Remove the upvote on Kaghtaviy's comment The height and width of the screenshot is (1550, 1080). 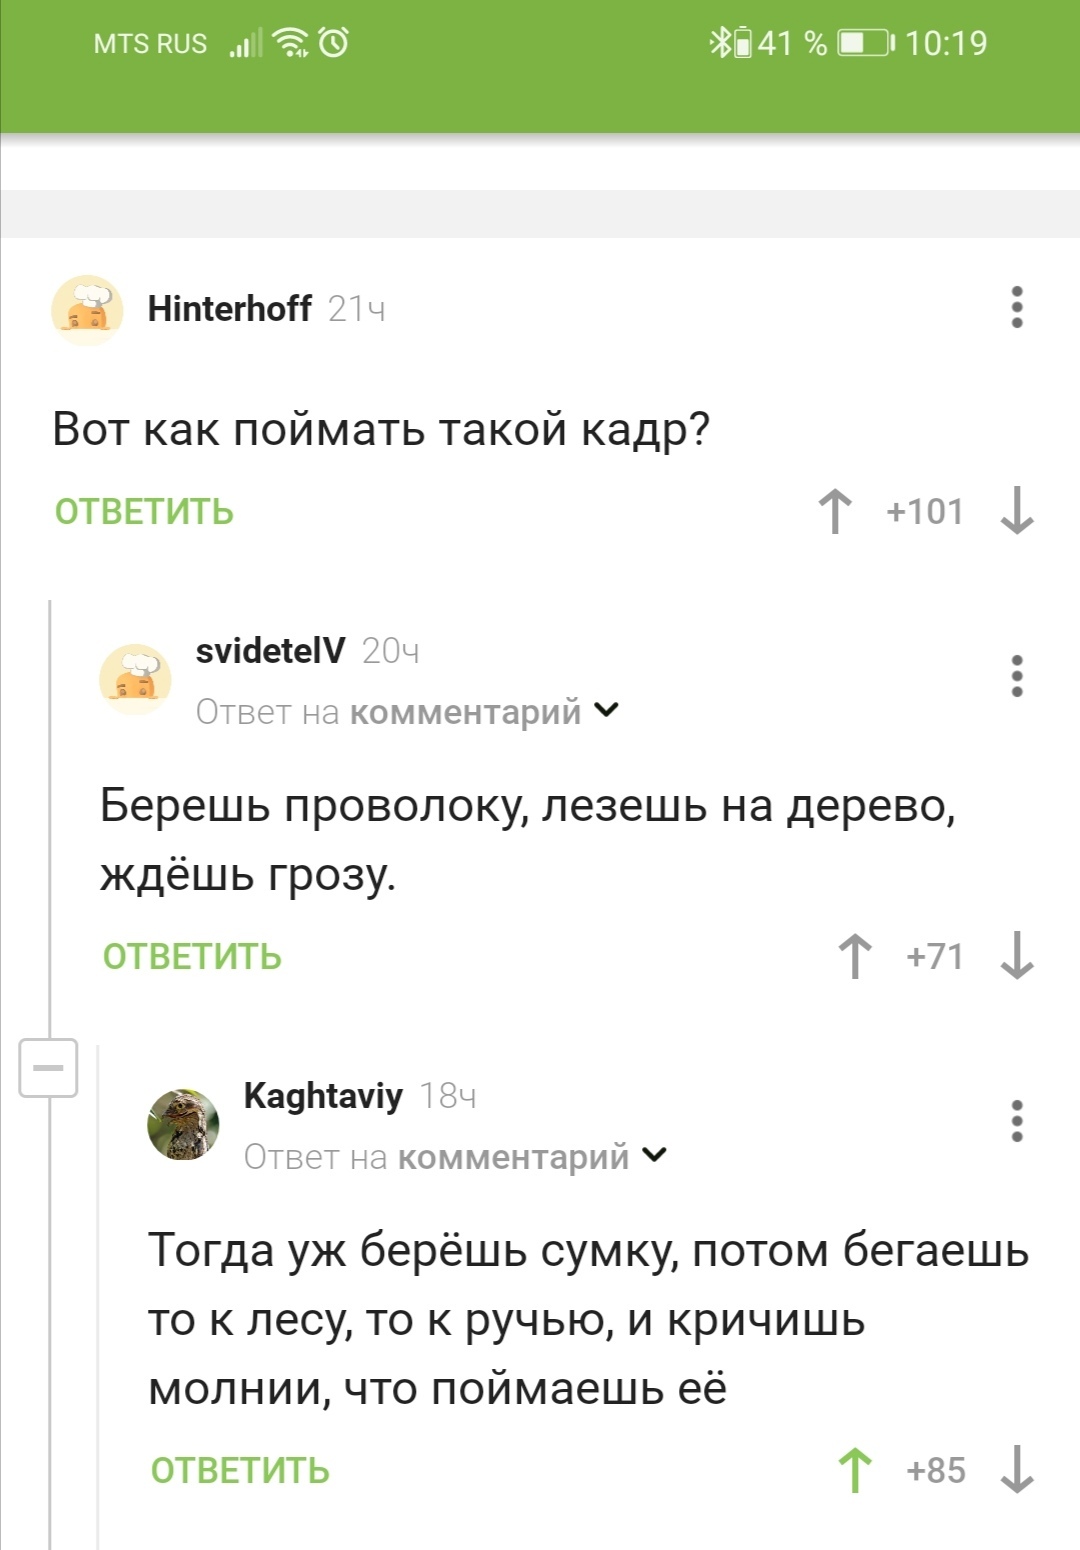click(x=855, y=1470)
